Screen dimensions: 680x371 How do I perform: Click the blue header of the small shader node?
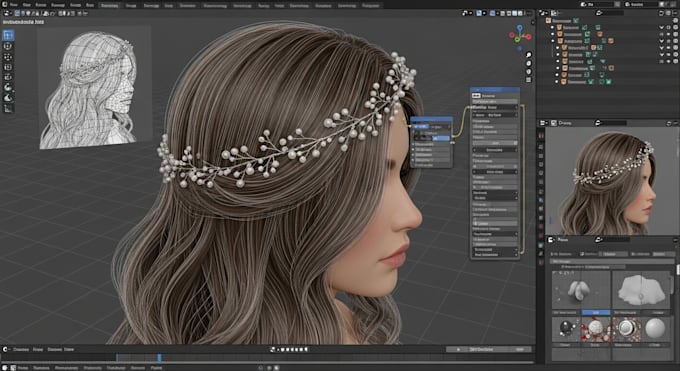(432, 119)
